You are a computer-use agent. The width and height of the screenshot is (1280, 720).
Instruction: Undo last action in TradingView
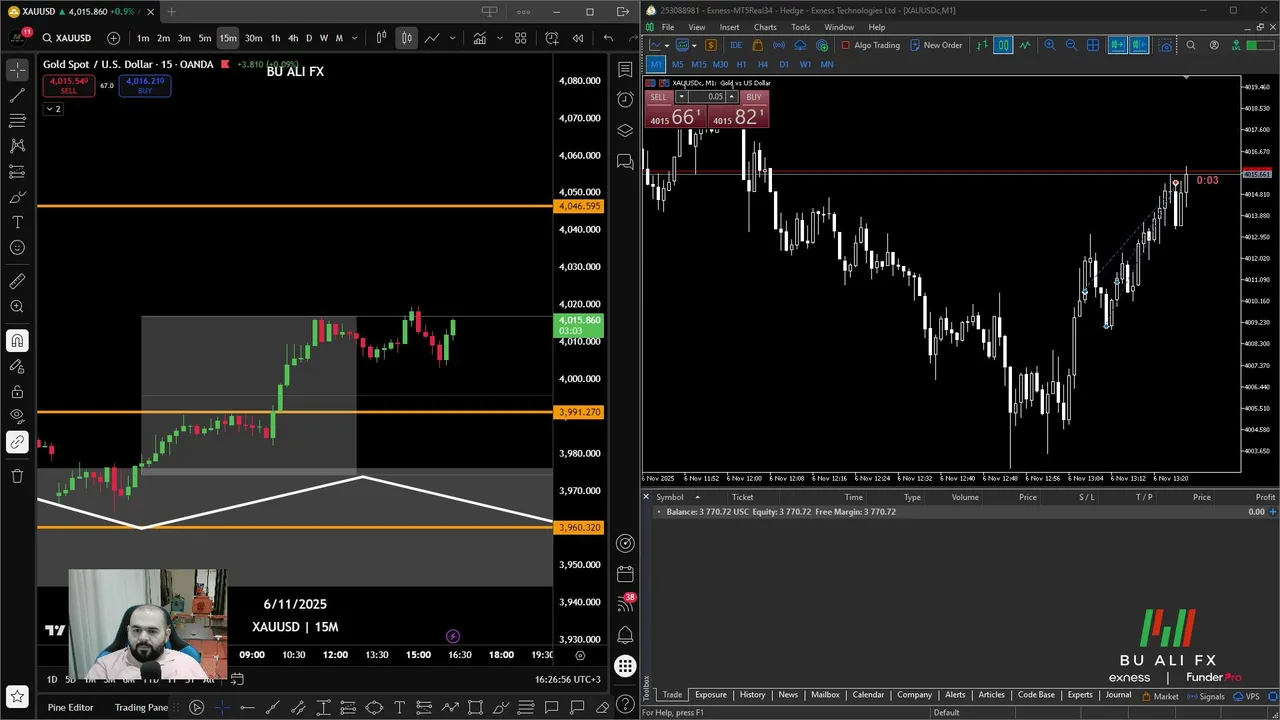(608, 38)
